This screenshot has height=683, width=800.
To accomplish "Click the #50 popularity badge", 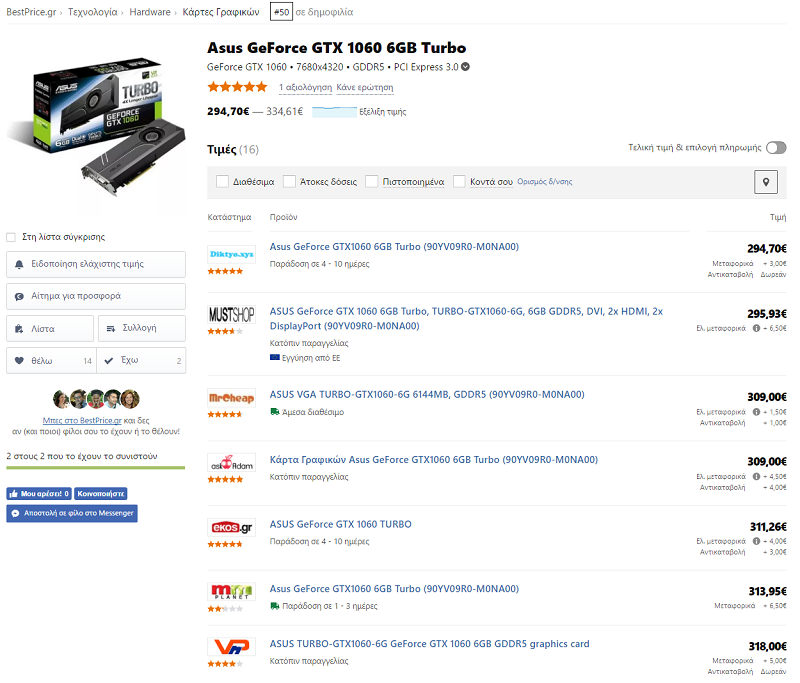I will click(281, 12).
